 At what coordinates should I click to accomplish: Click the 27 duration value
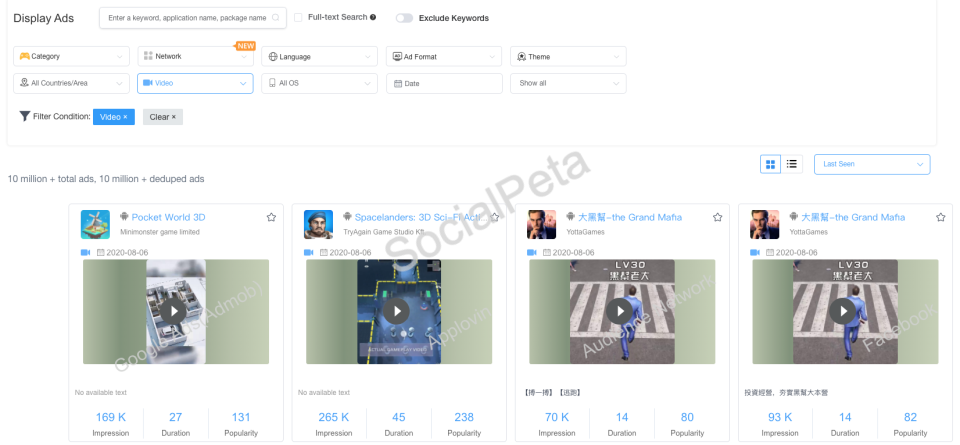point(176,417)
